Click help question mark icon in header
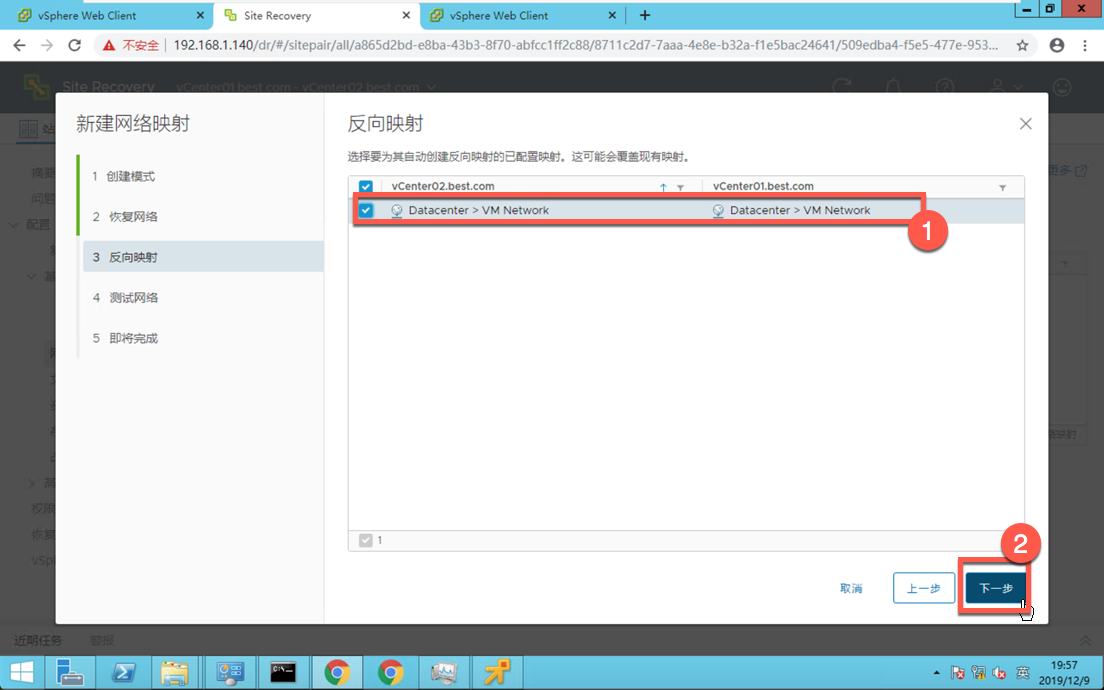 (x=944, y=87)
